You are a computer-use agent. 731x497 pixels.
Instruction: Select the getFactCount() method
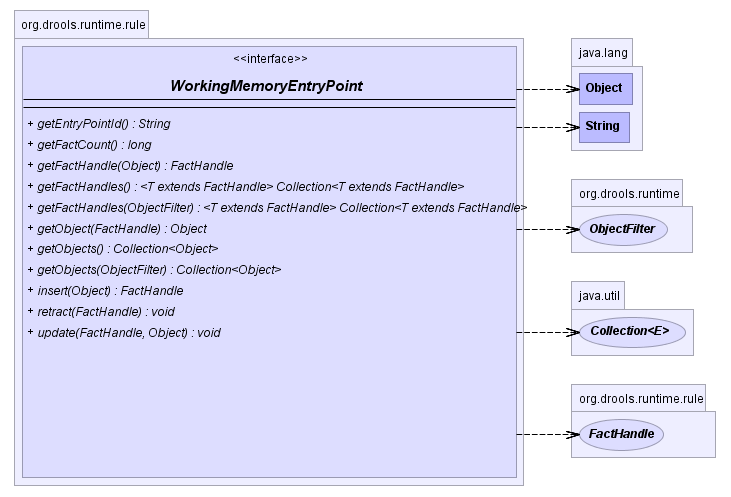(90, 145)
